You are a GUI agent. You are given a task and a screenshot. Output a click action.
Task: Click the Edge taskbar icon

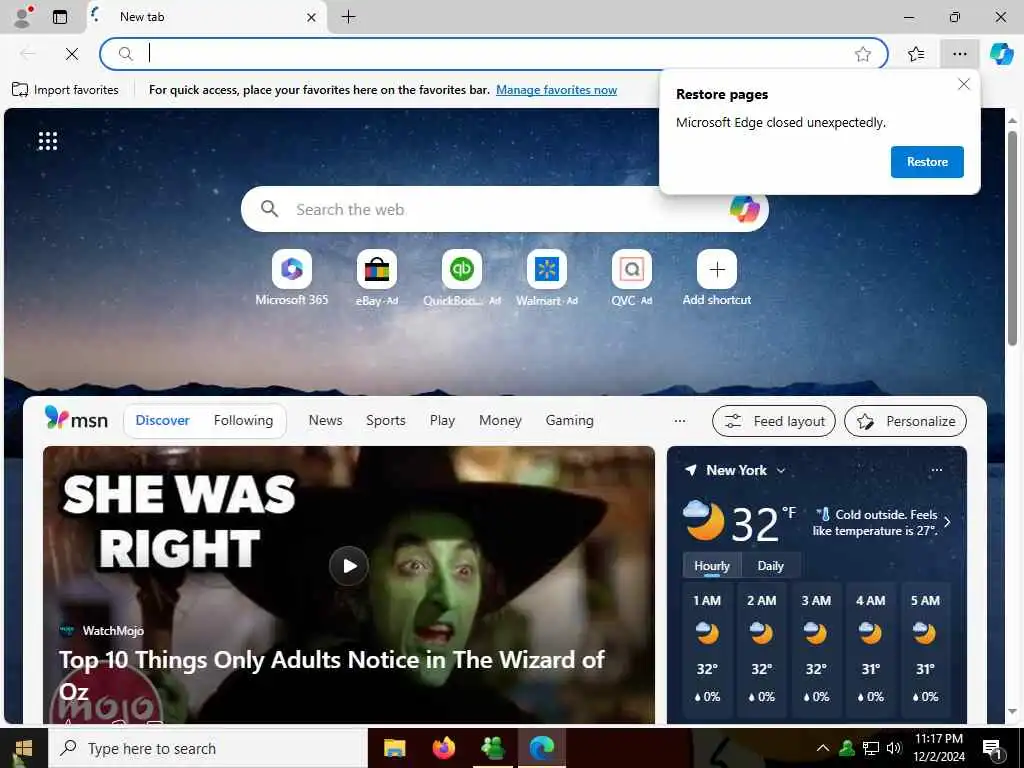(542, 748)
